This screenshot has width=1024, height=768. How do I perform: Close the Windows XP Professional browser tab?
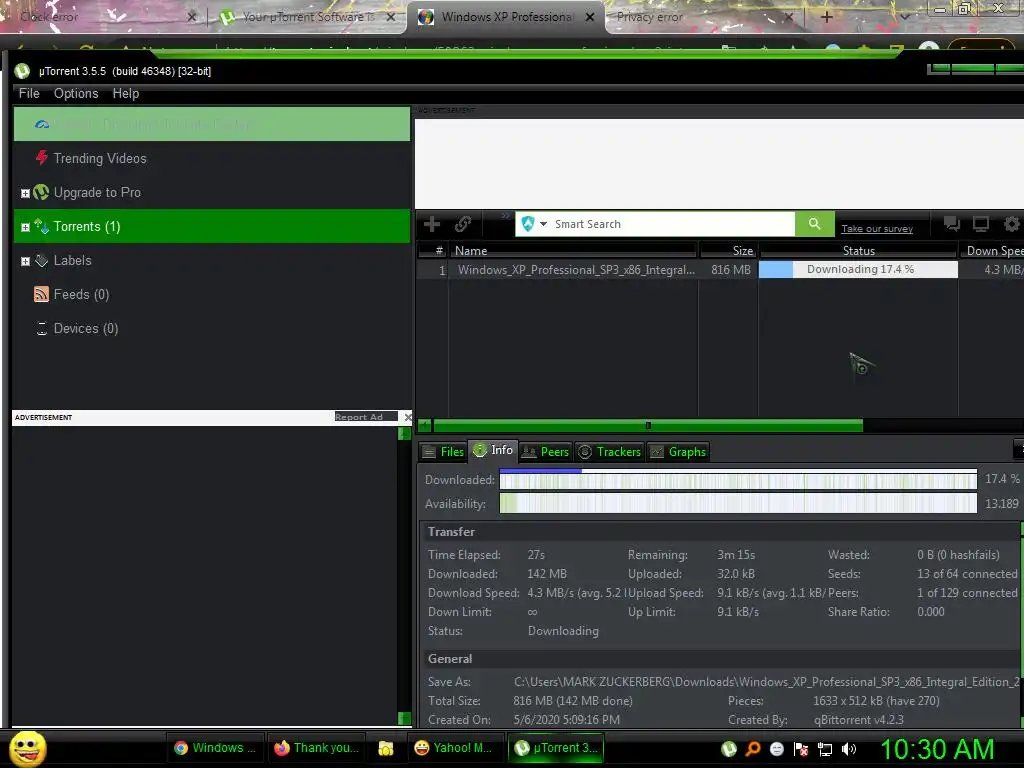click(590, 17)
